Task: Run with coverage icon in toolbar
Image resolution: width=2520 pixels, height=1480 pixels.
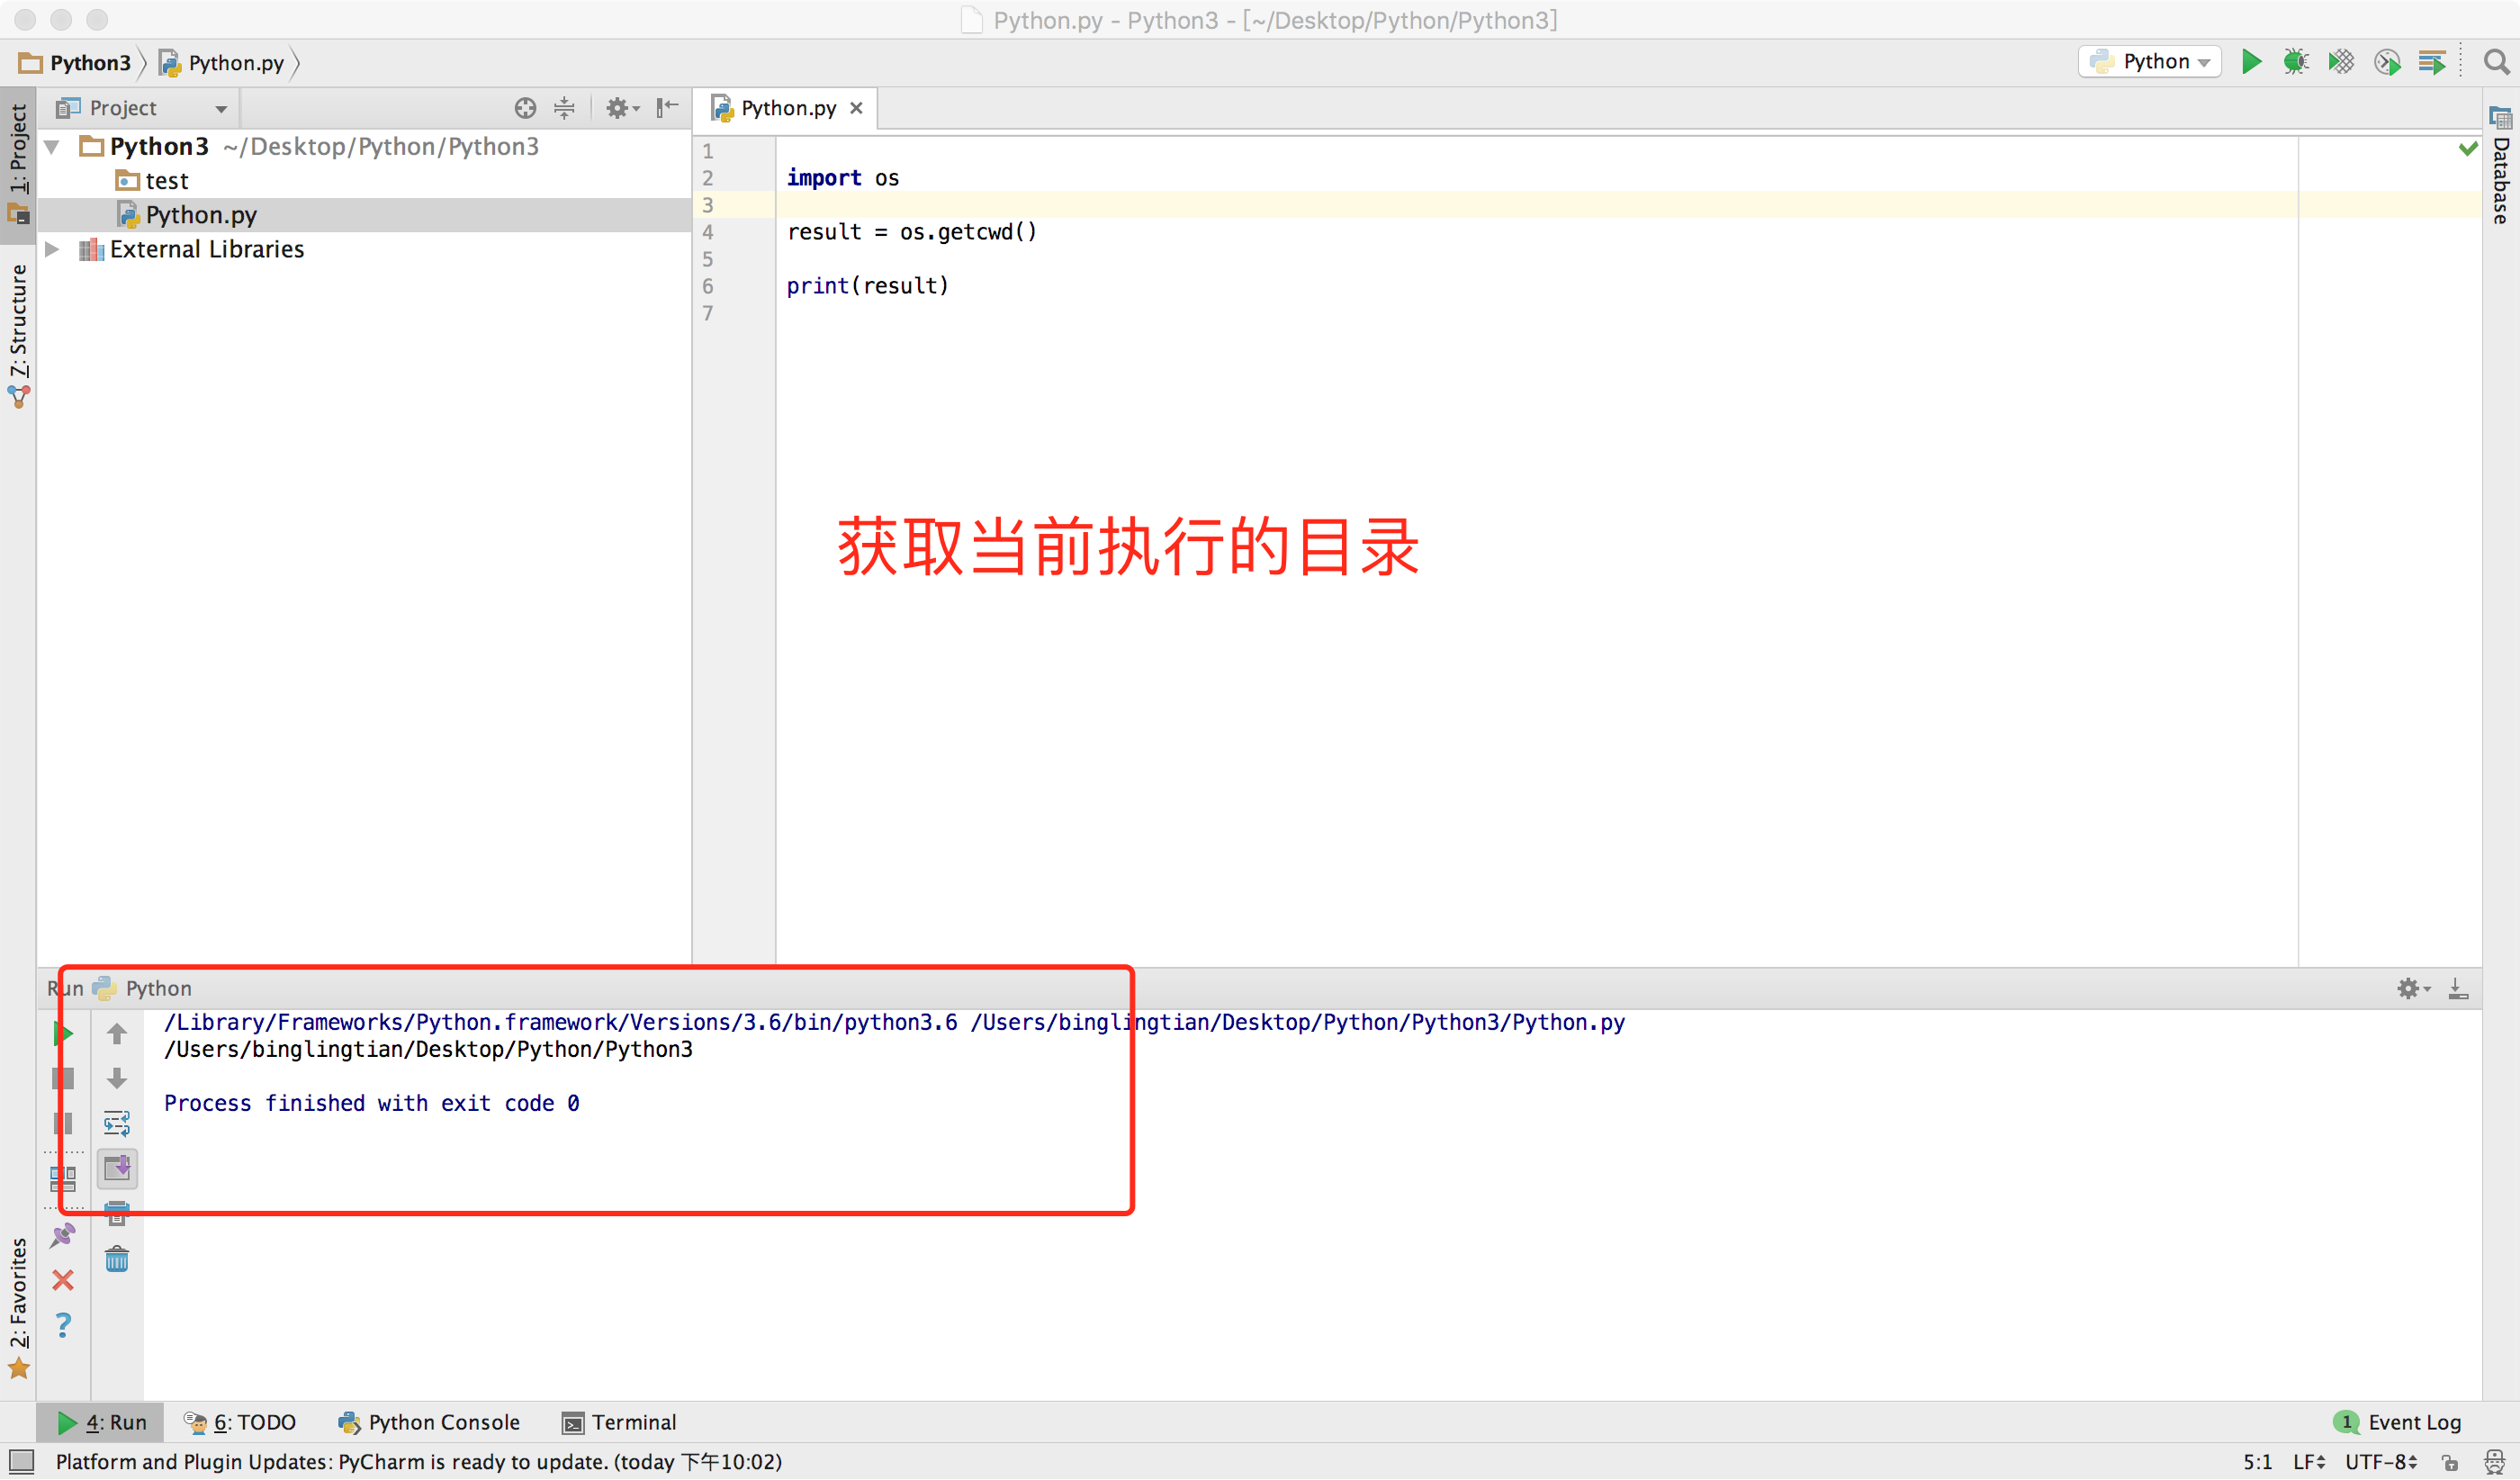Action: [2341, 62]
